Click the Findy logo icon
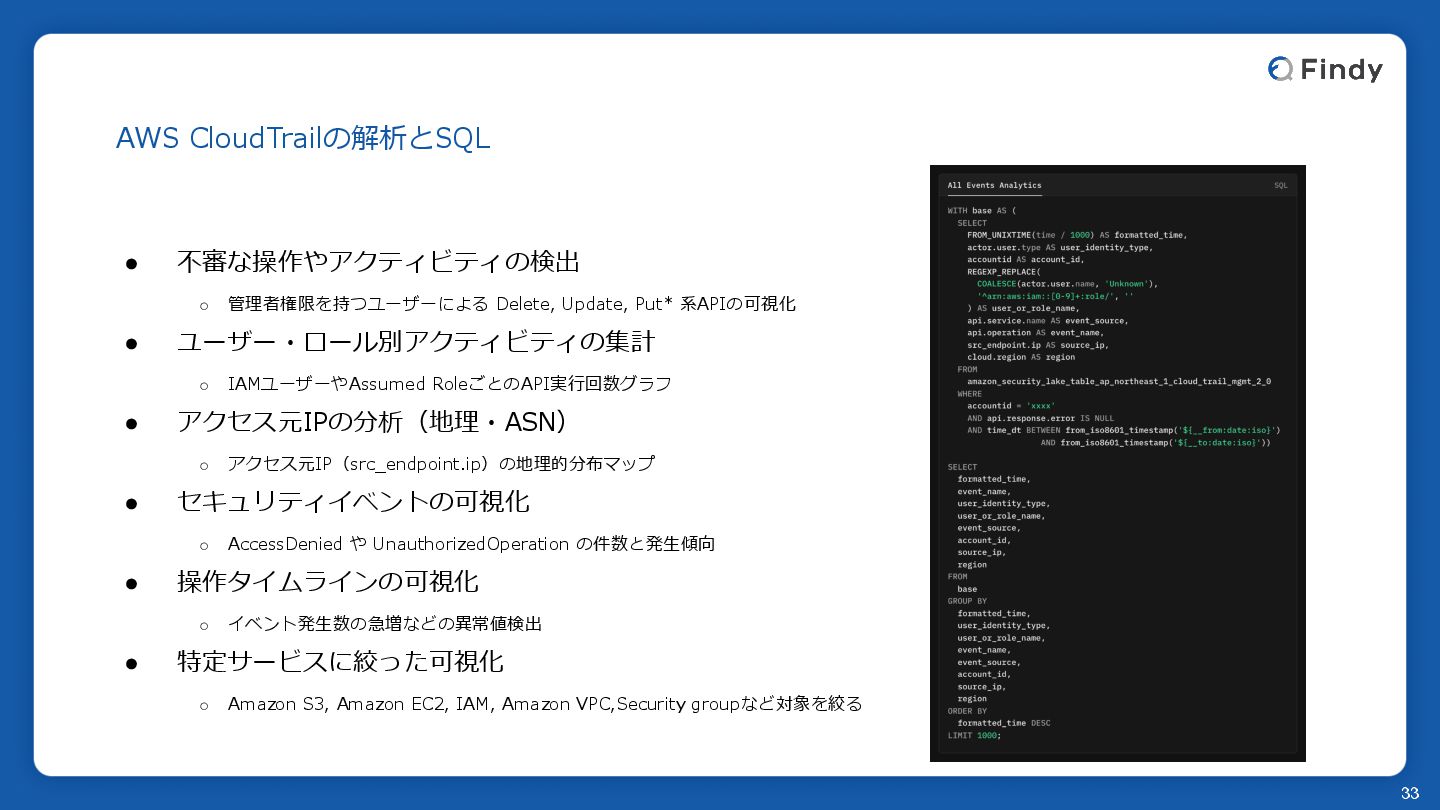1440x810 pixels. pos(1280,69)
